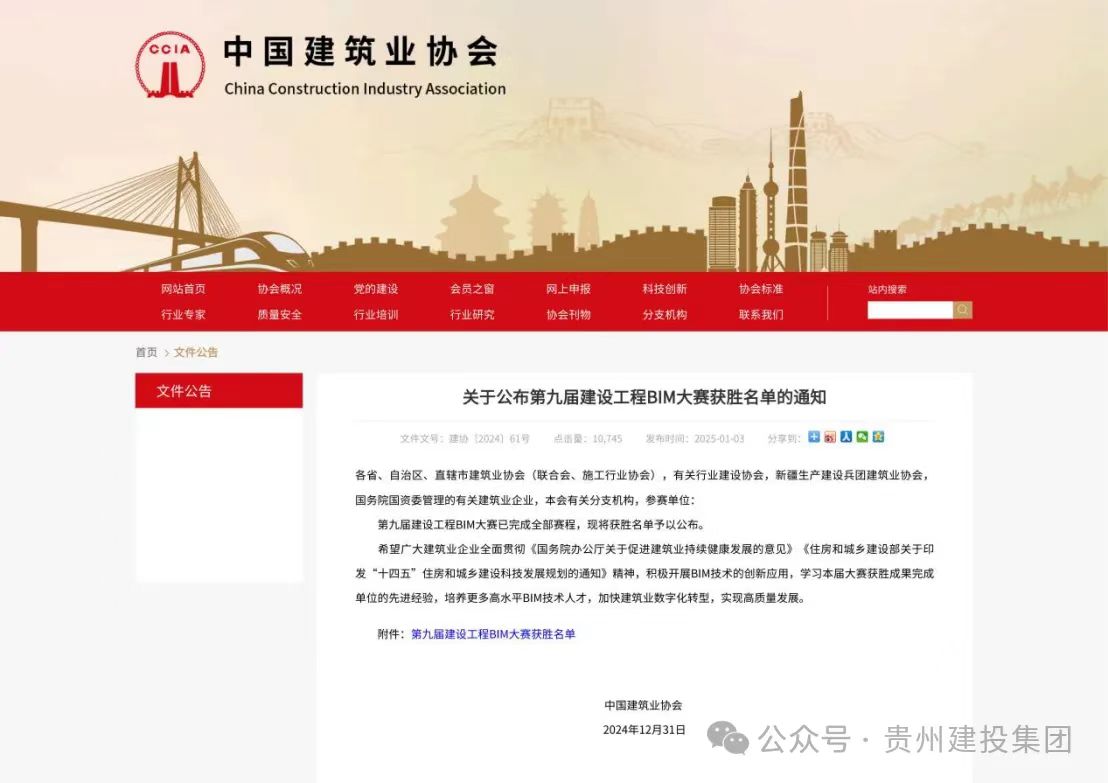
Task: Open the 党的建设 section
Action: [375, 289]
